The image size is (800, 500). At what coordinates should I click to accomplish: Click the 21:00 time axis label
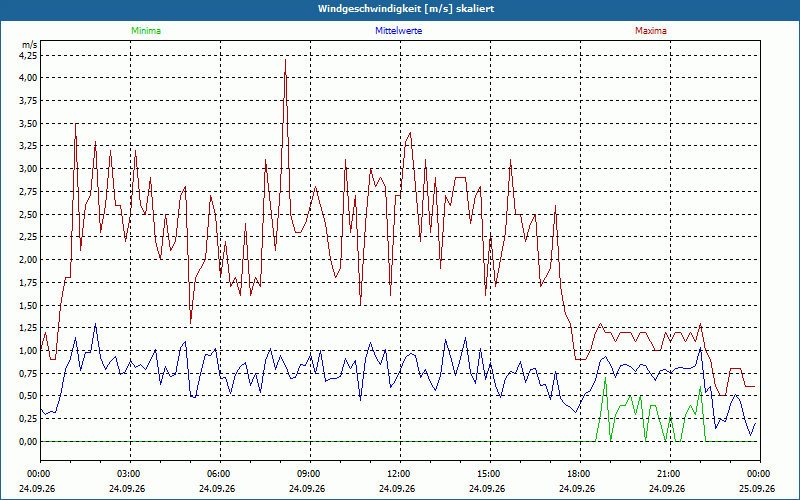[x=667, y=474]
